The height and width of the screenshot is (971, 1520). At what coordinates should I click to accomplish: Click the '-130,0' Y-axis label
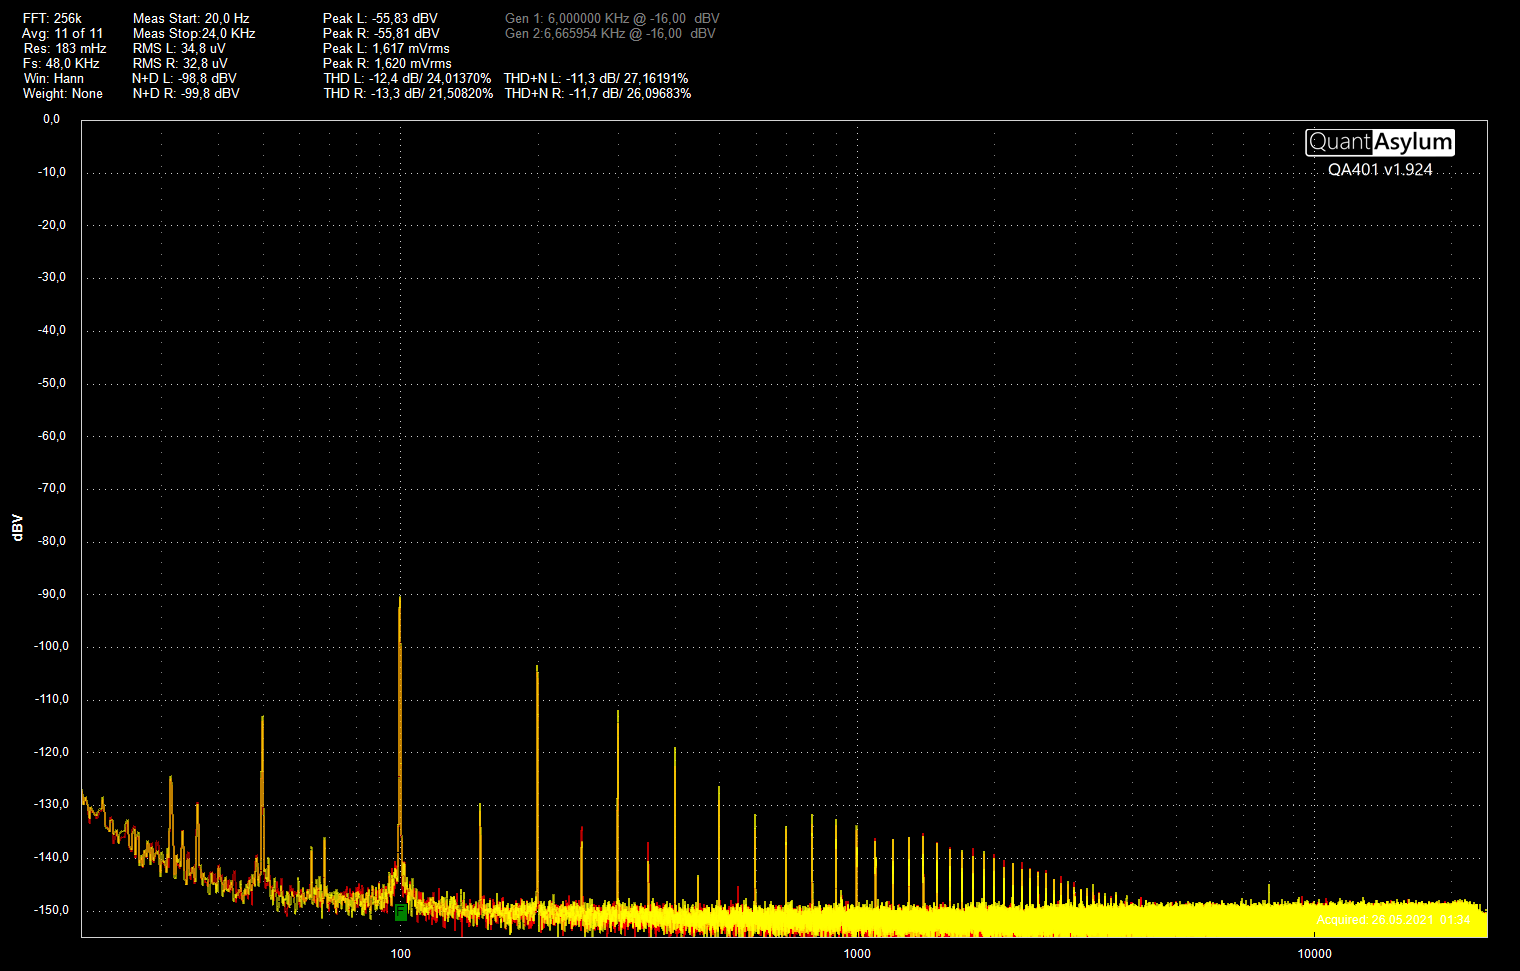pos(52,804)
